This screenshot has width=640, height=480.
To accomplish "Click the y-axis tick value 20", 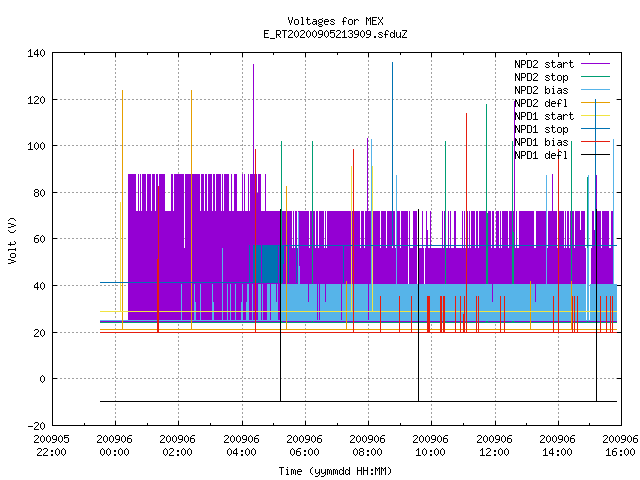I will 39,333.
